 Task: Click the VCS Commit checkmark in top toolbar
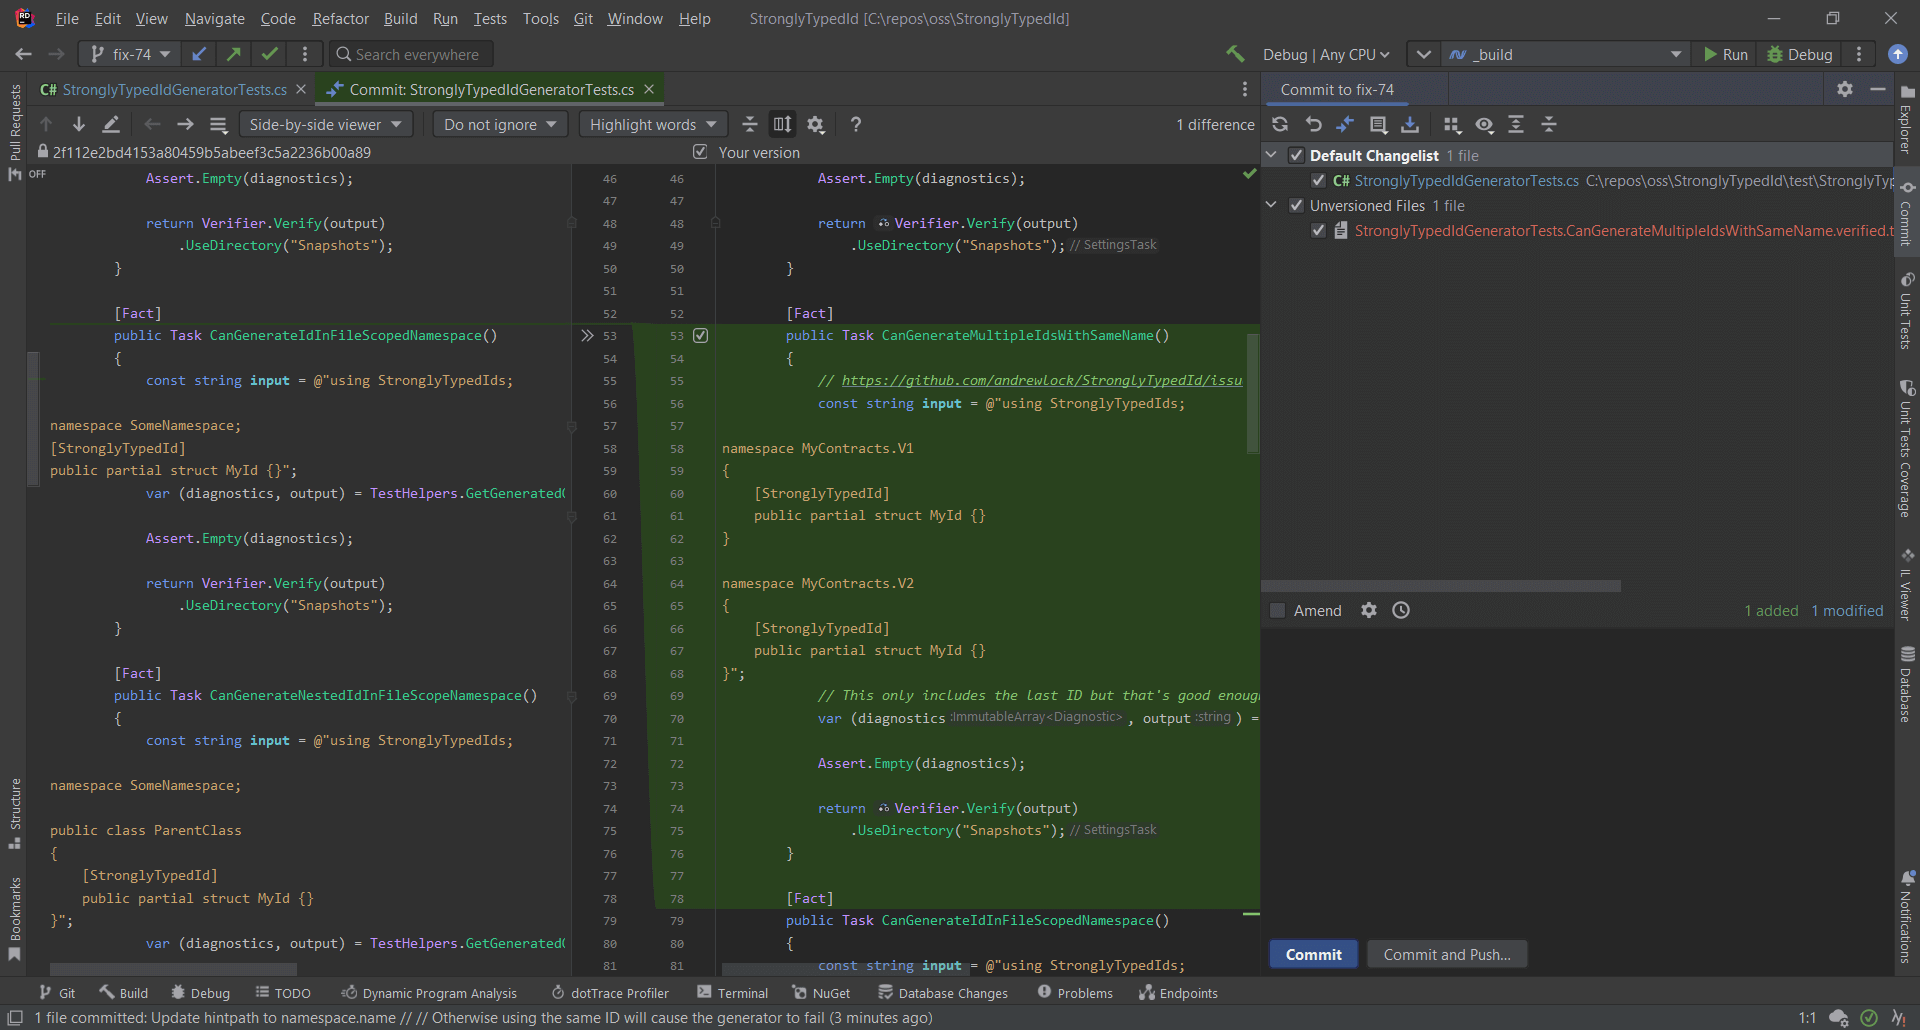270,54
